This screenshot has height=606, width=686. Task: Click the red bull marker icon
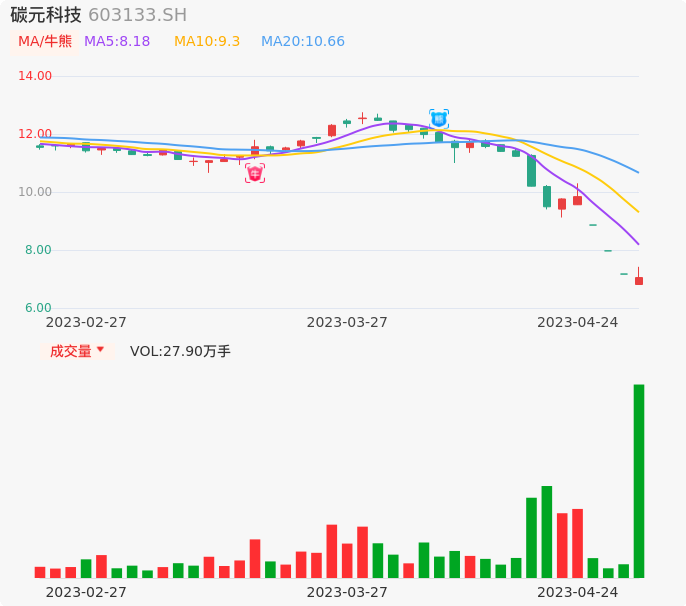coord(255,173)
